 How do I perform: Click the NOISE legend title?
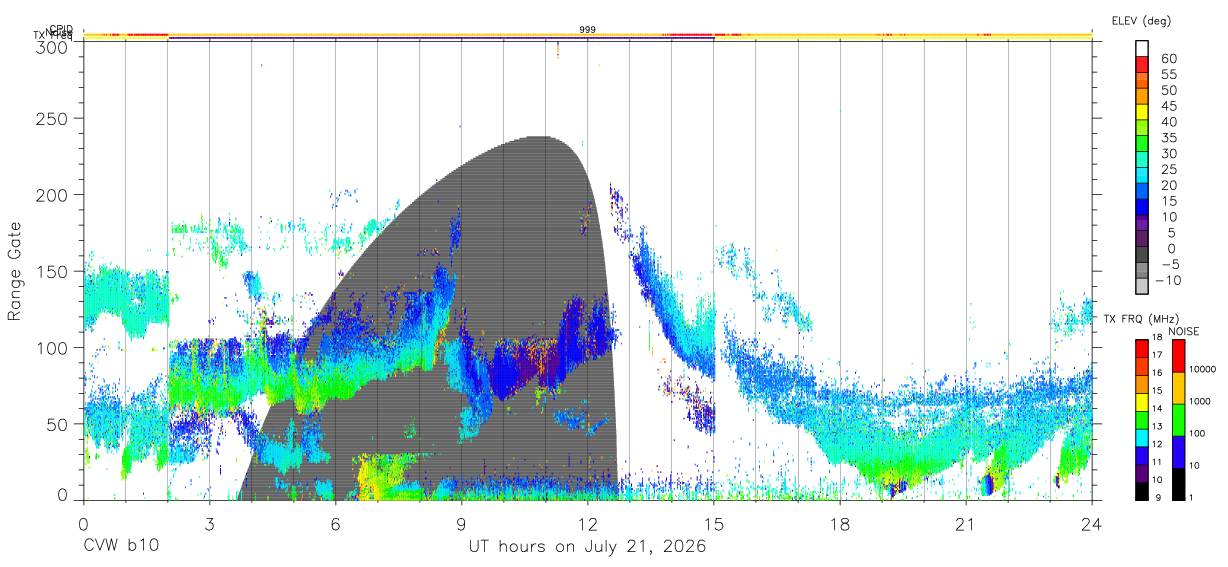point(1184,331)
